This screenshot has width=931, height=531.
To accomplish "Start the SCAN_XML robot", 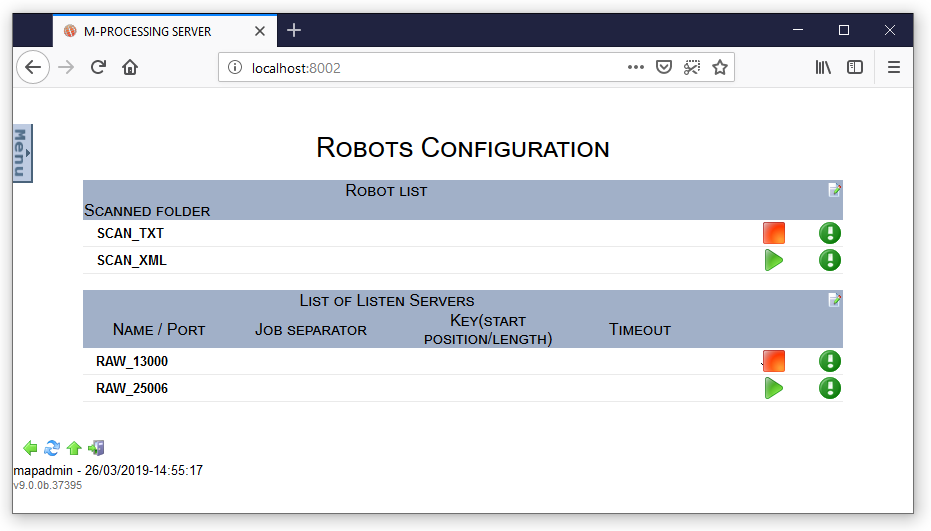I will pyautogui.click(x=773, y=260).
